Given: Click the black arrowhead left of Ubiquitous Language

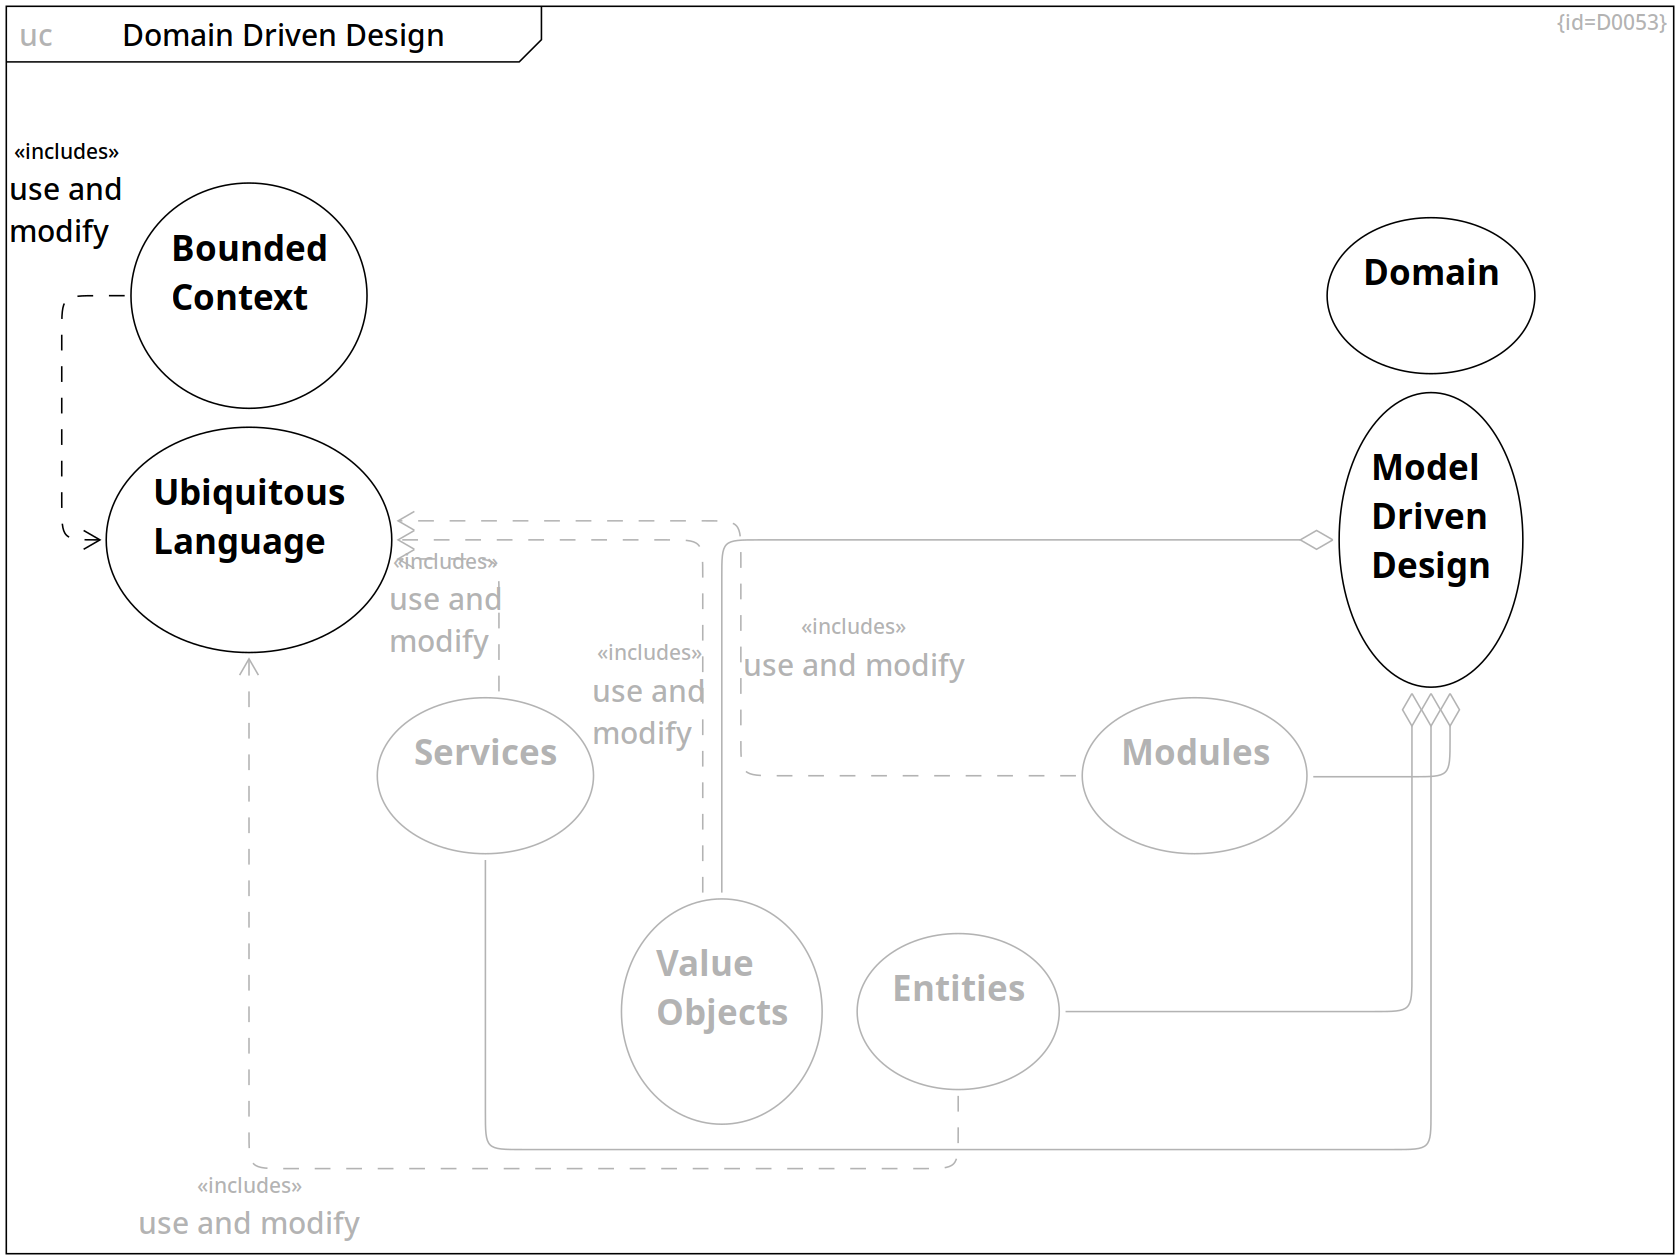Looking at the screenshot, I should coord(93,540).
